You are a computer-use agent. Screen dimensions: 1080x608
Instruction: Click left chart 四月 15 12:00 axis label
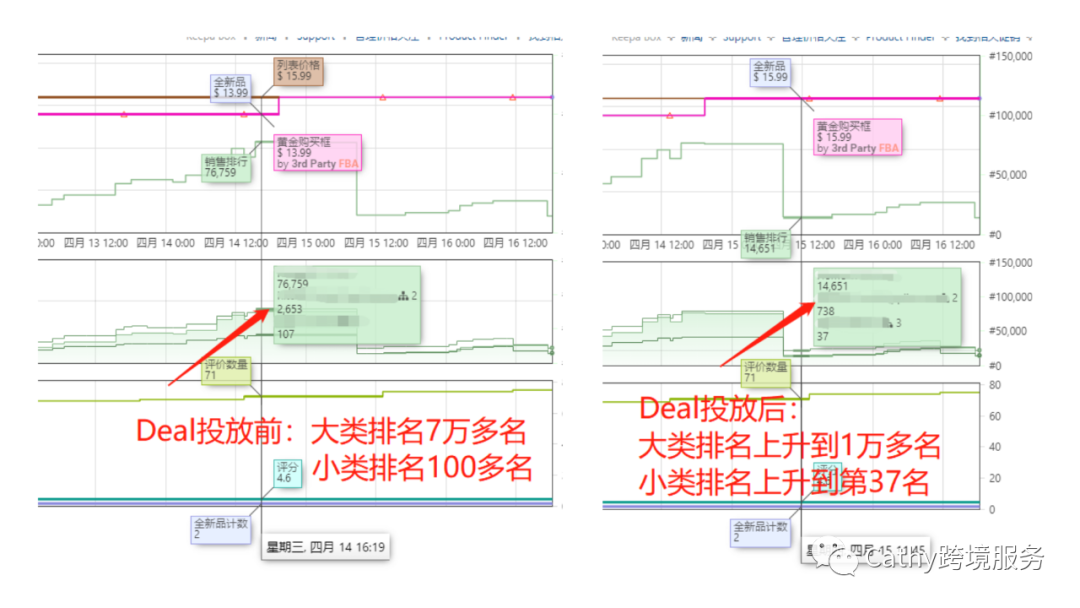[376, 243]
